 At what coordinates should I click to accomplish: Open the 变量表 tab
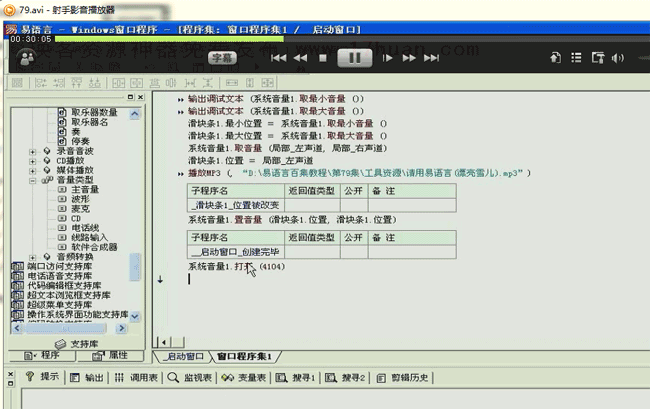(244, 378)
